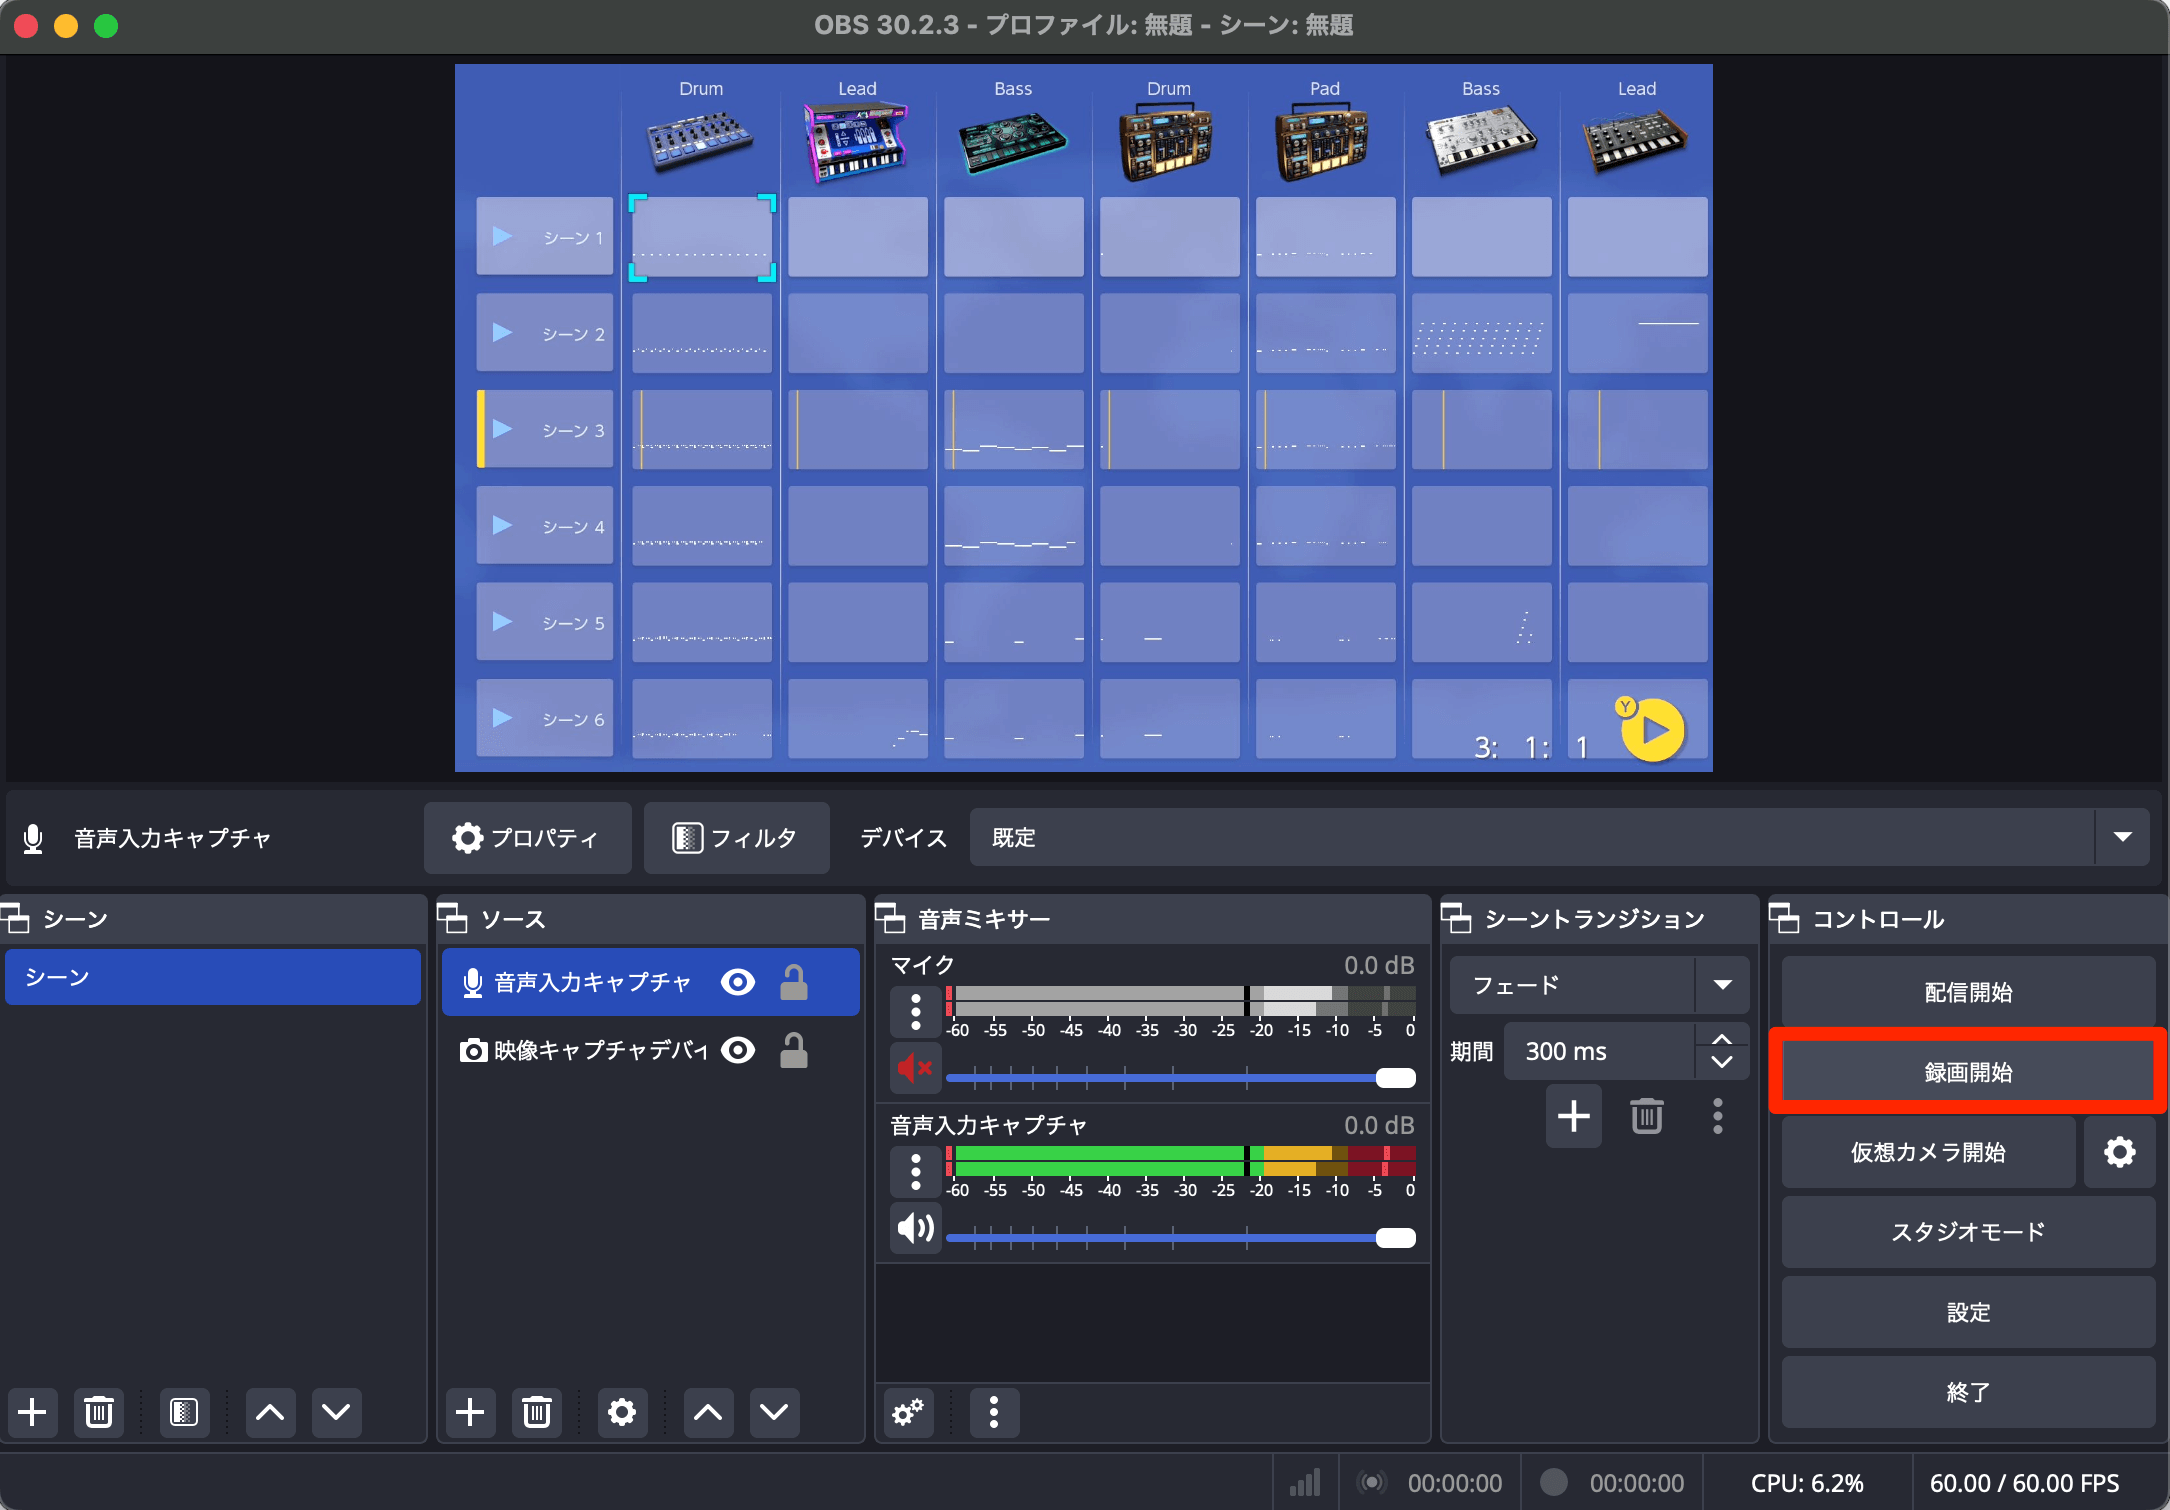Mute the 音声入力キャプチャ mixer channel
Screen dimensions: 2170x1510
click(x=916, y=1228)
